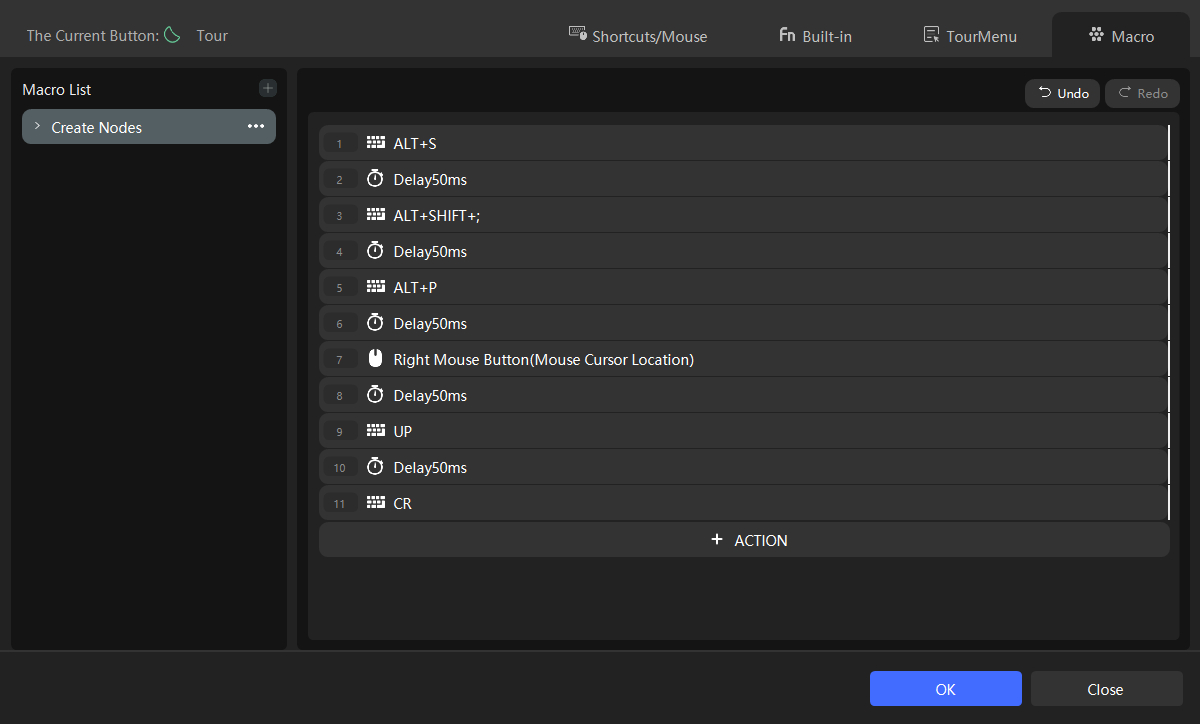Viewport: 1200px width, 724px height.
Task: Open the Built-in tab
Action: point(815,36)
